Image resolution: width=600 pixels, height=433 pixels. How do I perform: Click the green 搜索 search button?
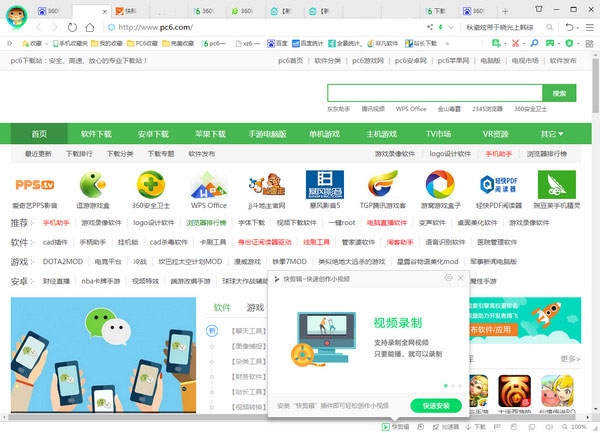coord(559,93)
